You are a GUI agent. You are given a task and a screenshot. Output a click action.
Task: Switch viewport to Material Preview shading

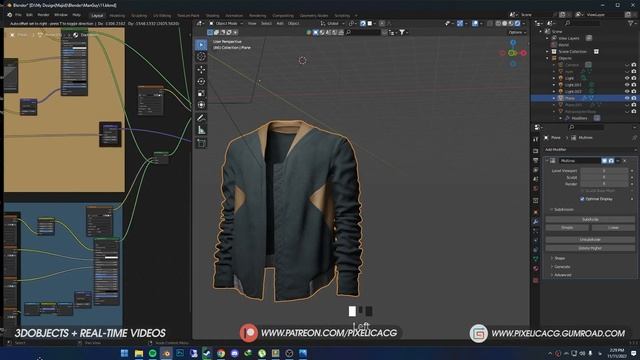click(511, 24)
